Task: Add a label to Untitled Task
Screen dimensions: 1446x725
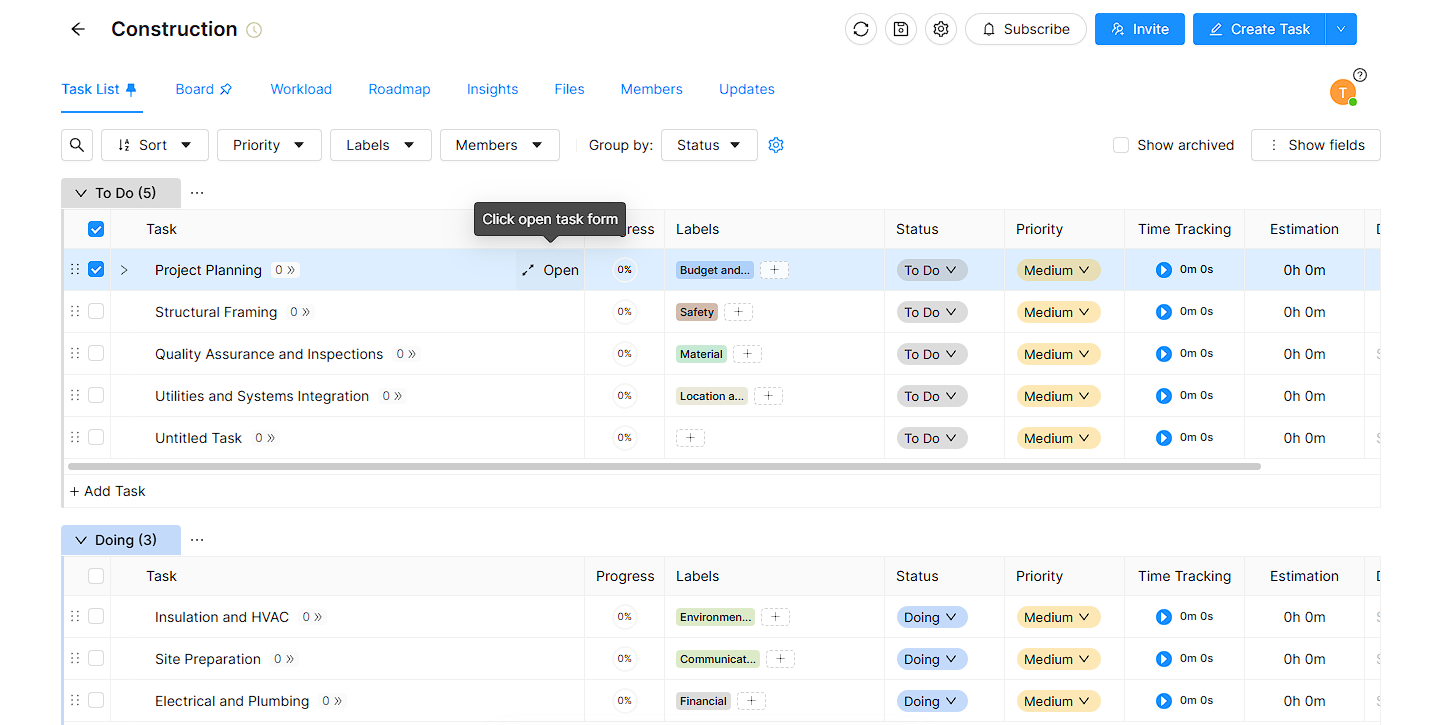Action: [x=690, y=438]
